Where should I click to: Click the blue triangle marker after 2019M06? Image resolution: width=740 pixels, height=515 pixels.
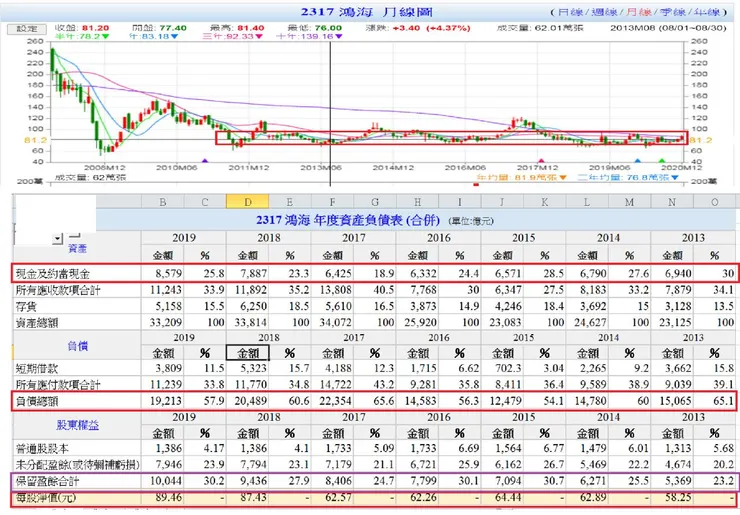[x=638, y=161]
